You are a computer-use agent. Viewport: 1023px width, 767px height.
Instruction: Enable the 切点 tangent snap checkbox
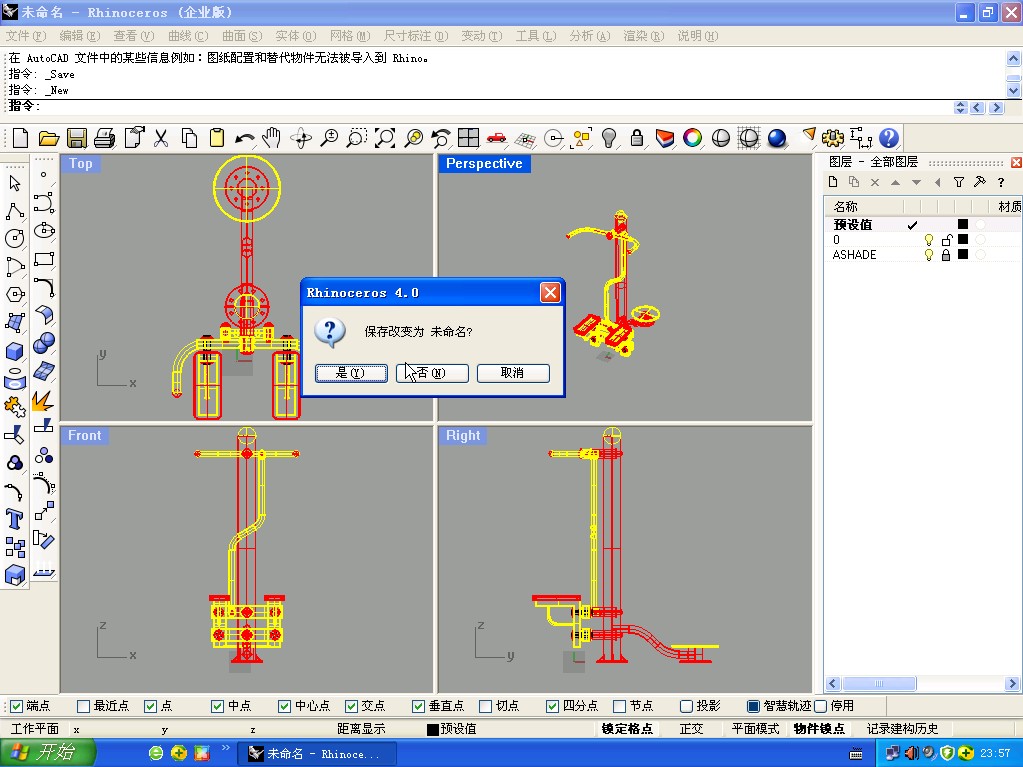pos(486,706)
